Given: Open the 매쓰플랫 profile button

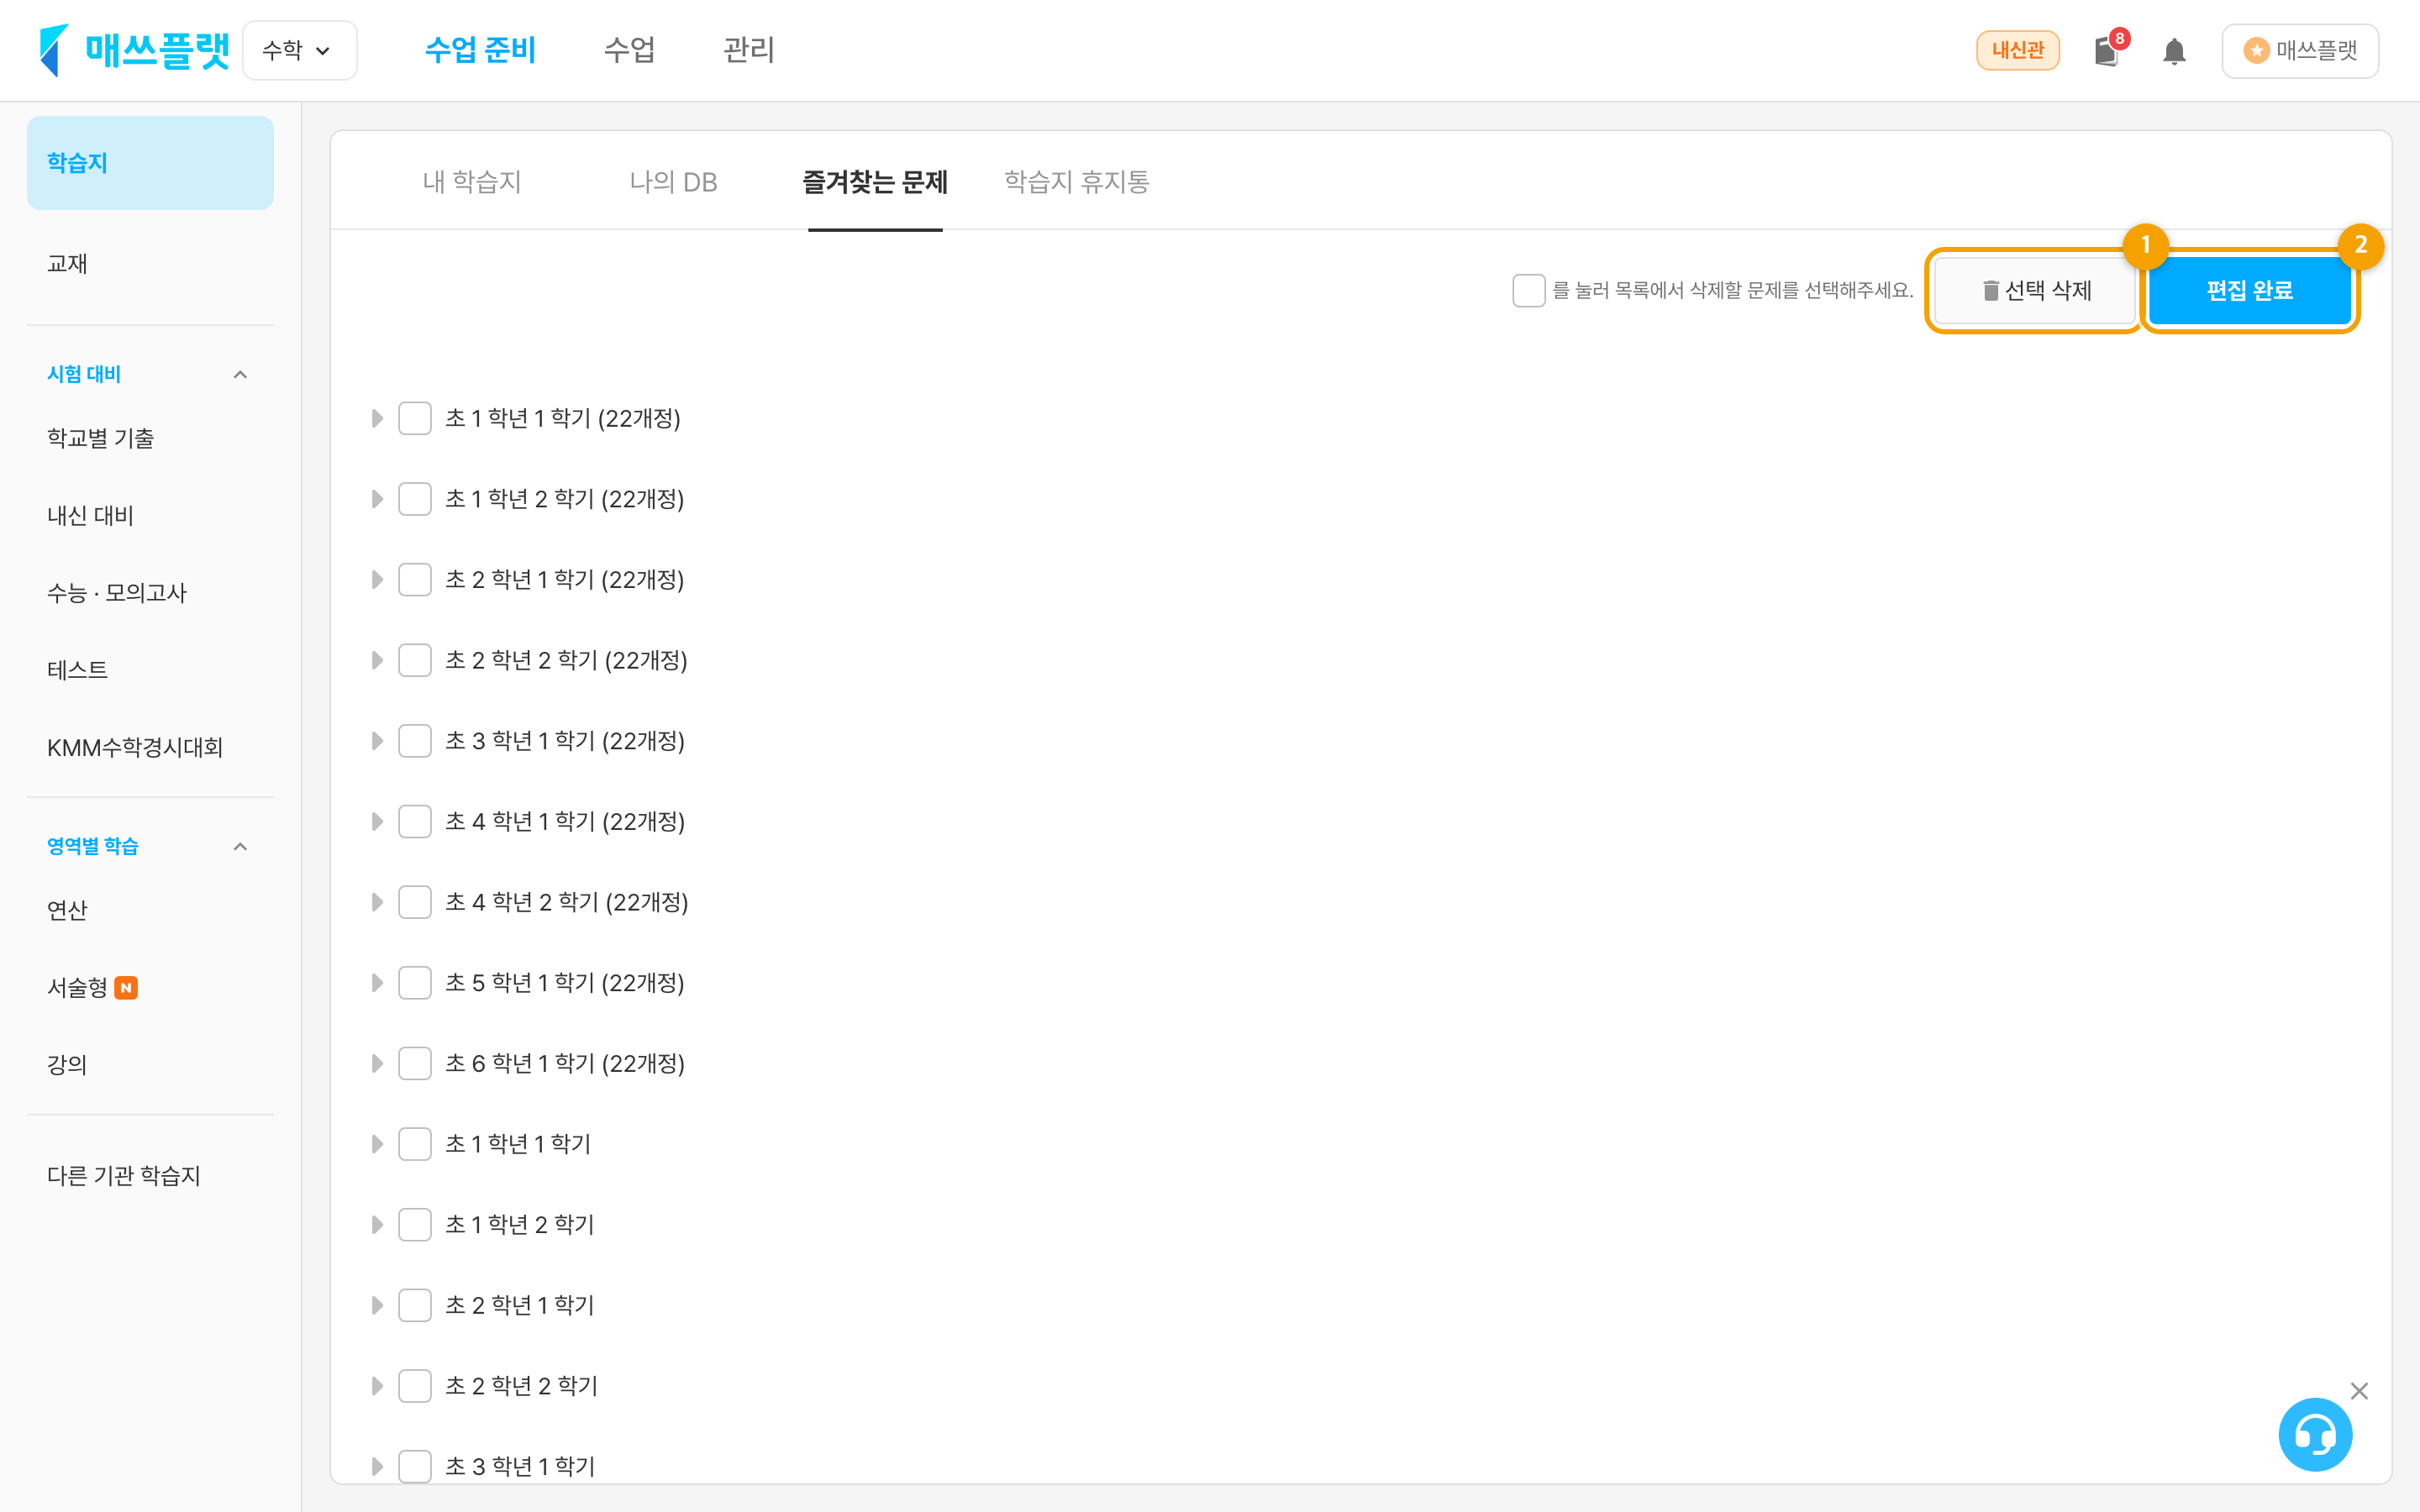Looking at the screenshot, I should pos(2300,50).
